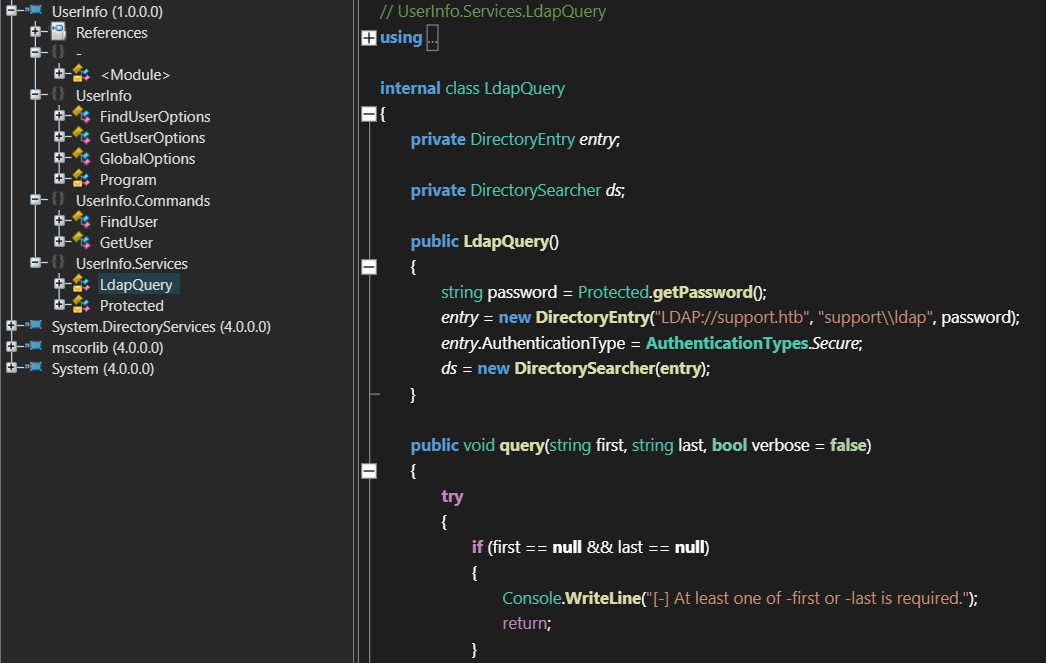Click the UserInfo.Services namespace braces icon
Screen dimensions: 1046x663
tap(58, 263)
